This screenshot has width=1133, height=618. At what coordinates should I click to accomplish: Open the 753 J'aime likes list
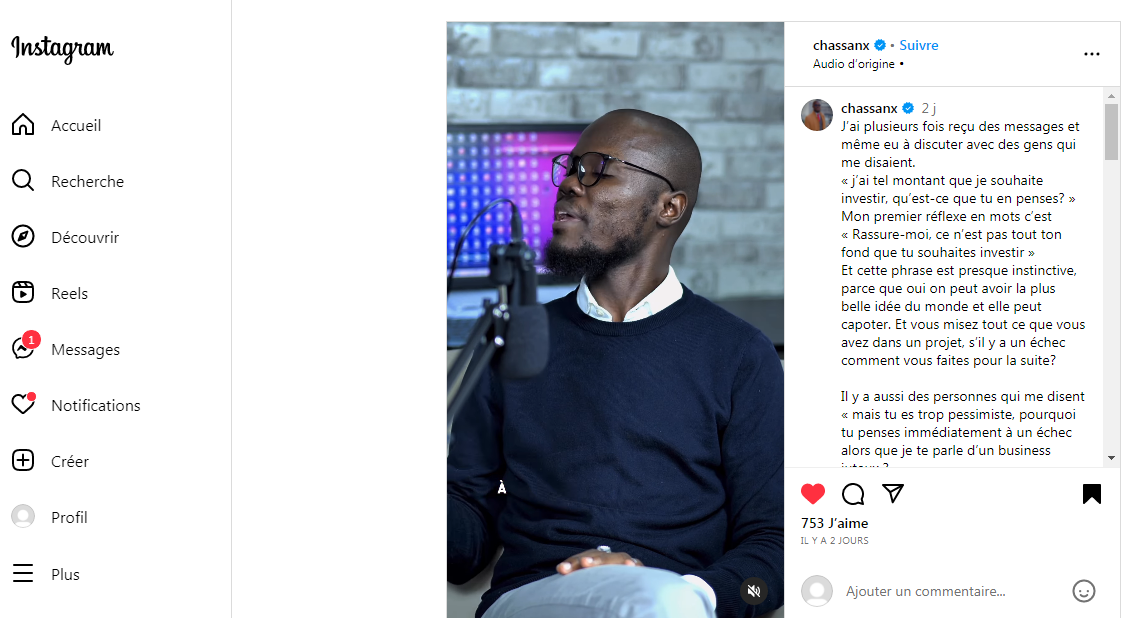tap(835, 523)
